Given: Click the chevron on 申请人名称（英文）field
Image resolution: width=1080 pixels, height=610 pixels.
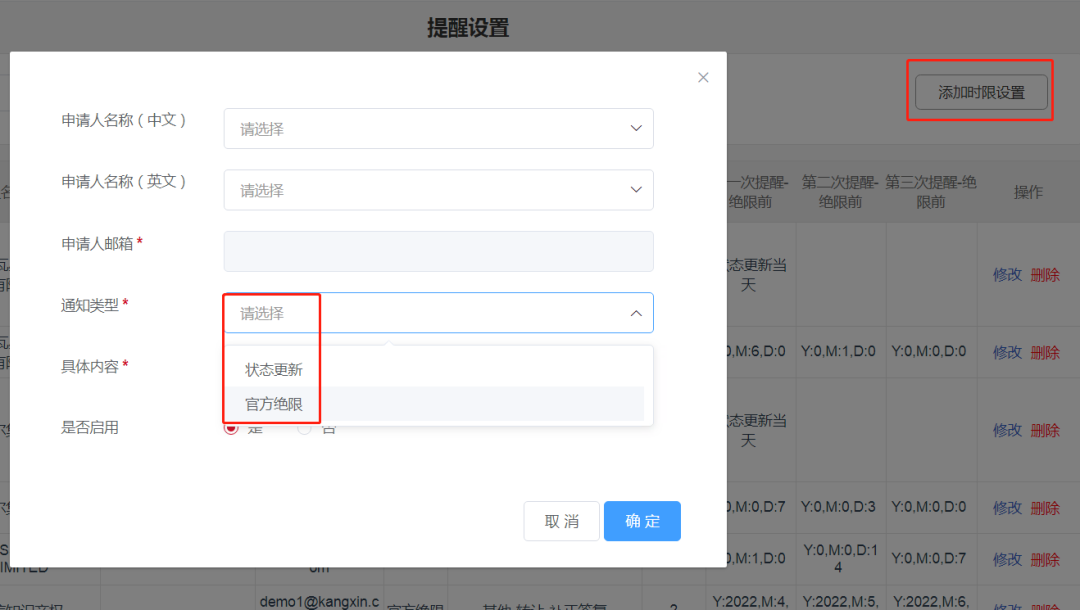Looking at the screenshot, I should point(635,190).
